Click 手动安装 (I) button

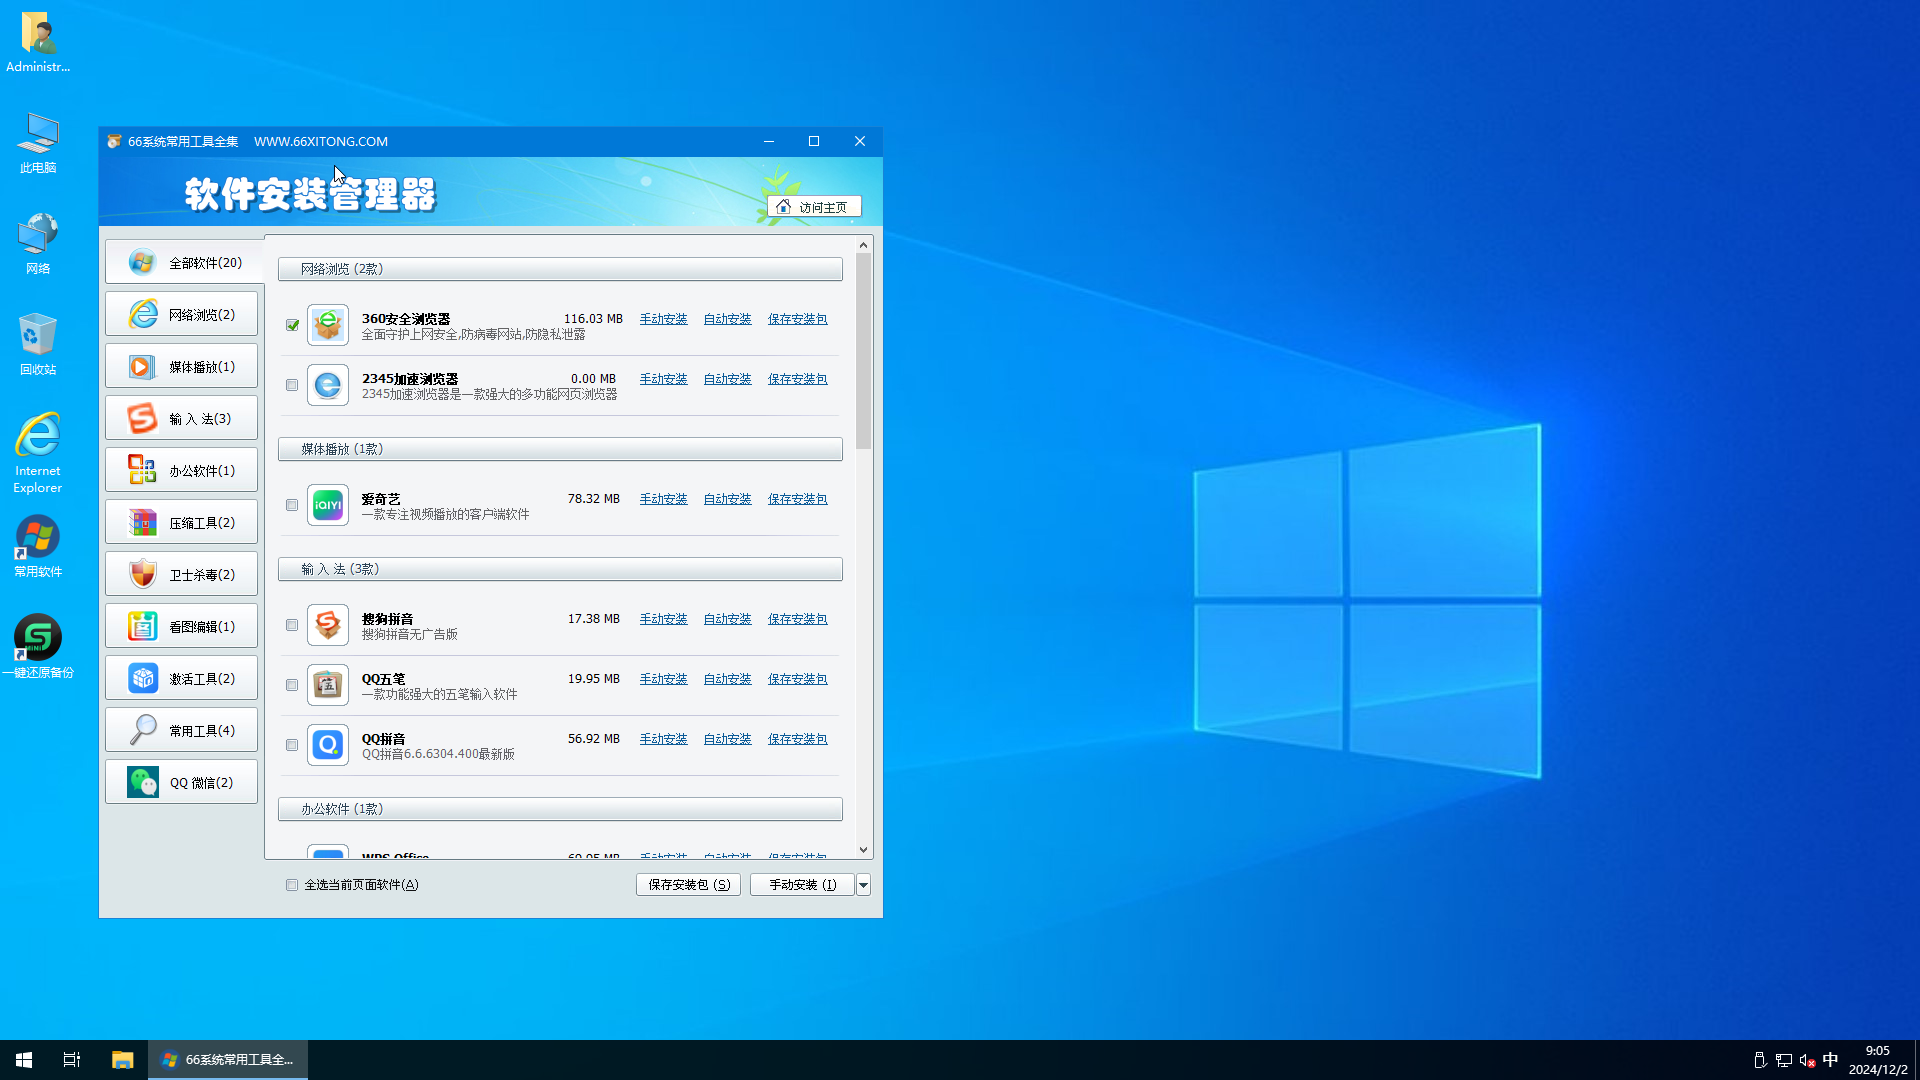pyautogui.click(x=802, y=885)
